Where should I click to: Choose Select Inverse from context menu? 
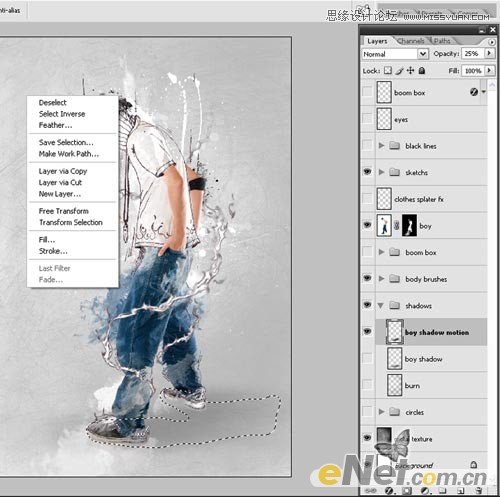point(62,114)
